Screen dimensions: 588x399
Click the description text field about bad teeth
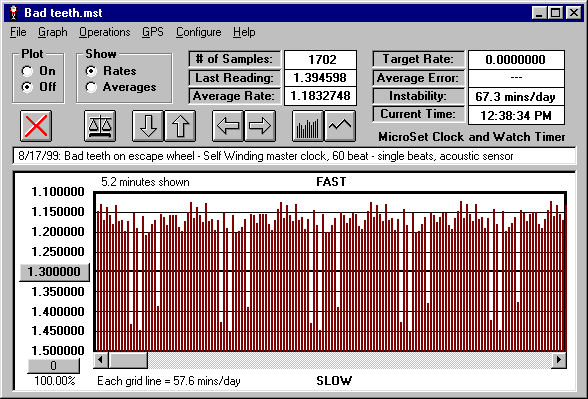(294, 156)
